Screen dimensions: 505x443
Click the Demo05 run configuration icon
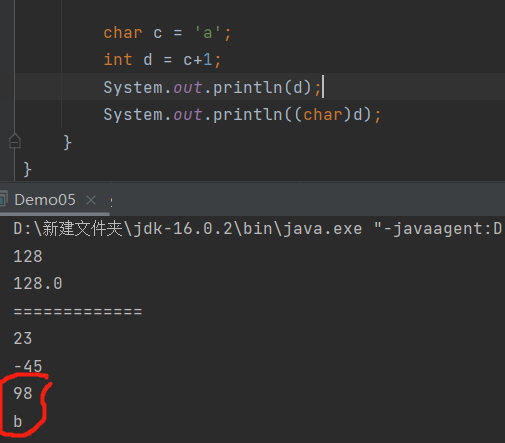3,199
